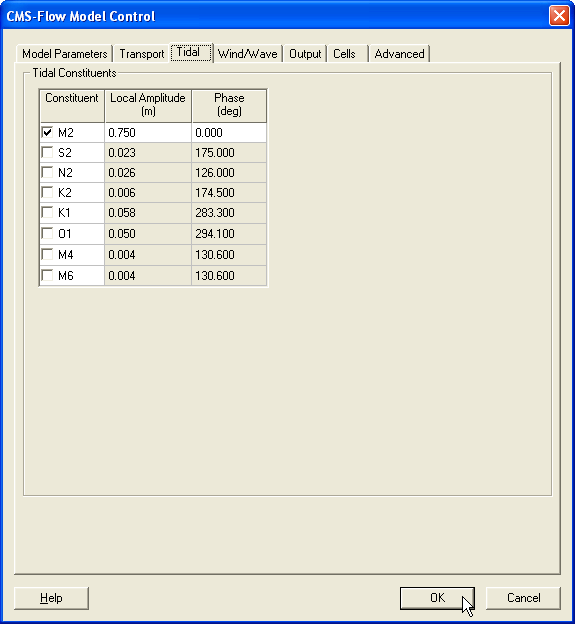This screenshot has width=575, height=624.
Task: Edit the M2 local amplitude field
Action: click(148, 133)
